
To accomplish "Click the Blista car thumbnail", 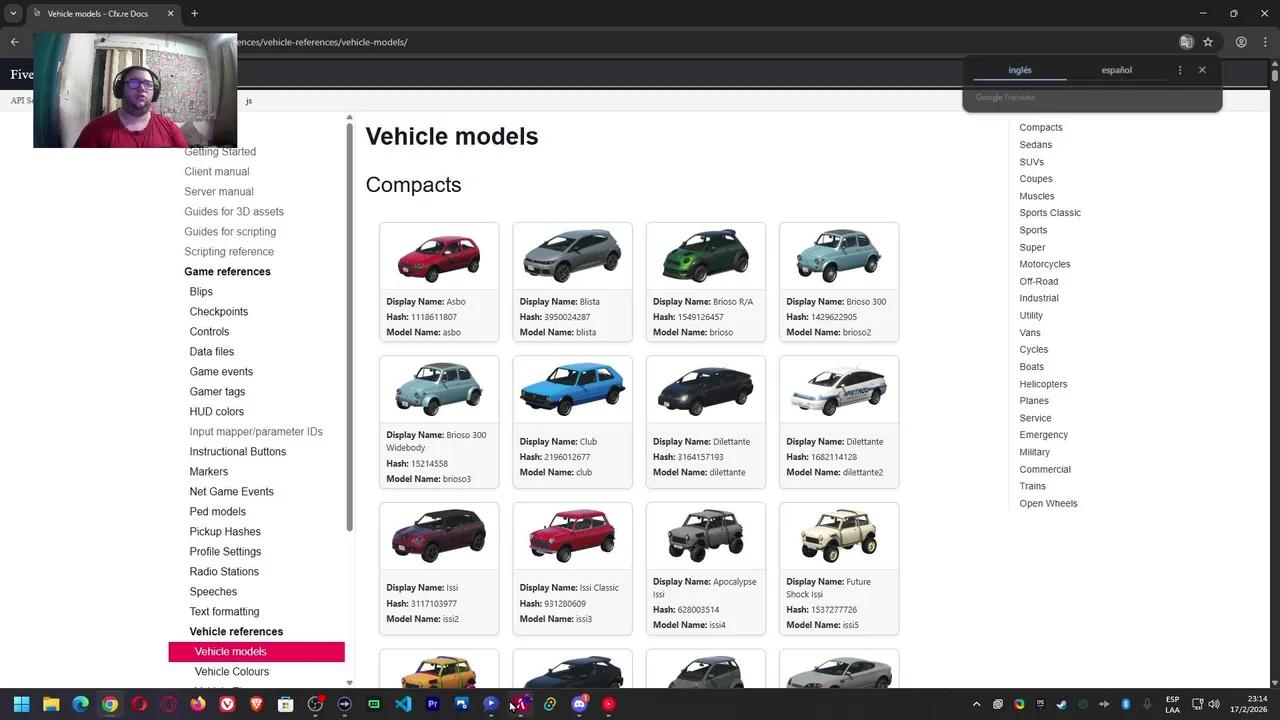I will pyautogui.click(x=572, y=256).
